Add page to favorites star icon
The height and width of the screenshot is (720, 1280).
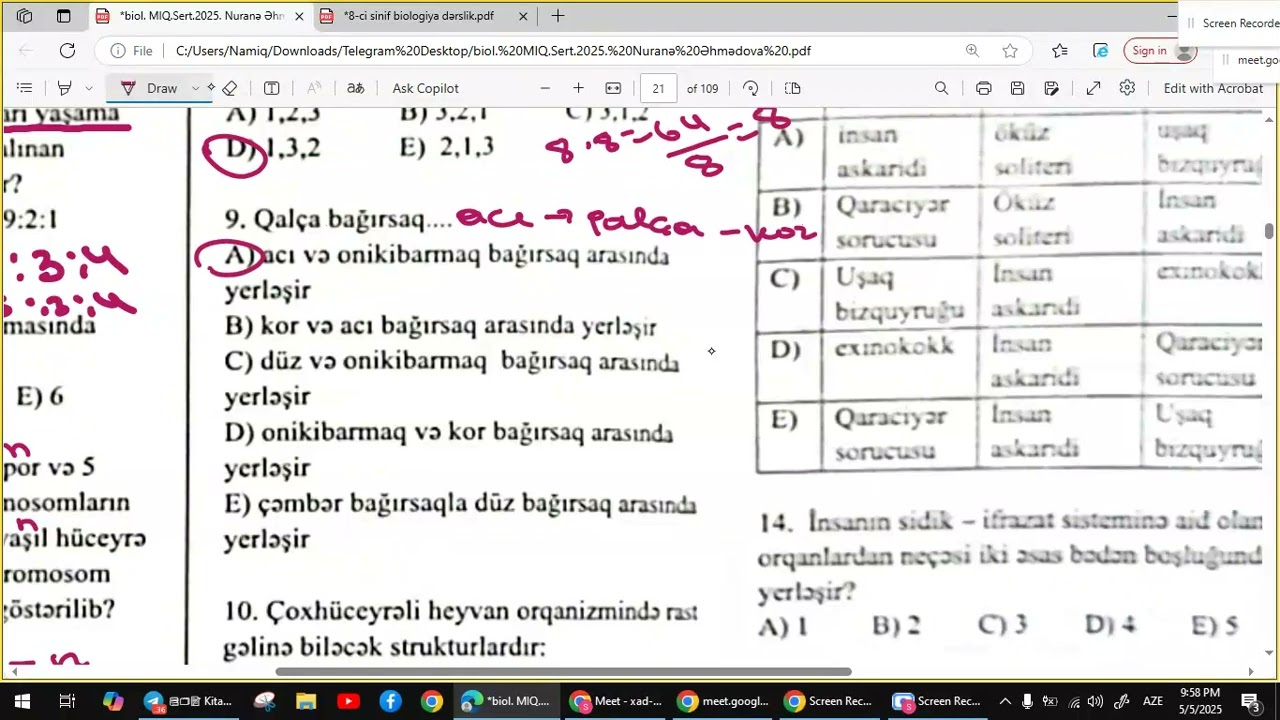[1010, 51]
